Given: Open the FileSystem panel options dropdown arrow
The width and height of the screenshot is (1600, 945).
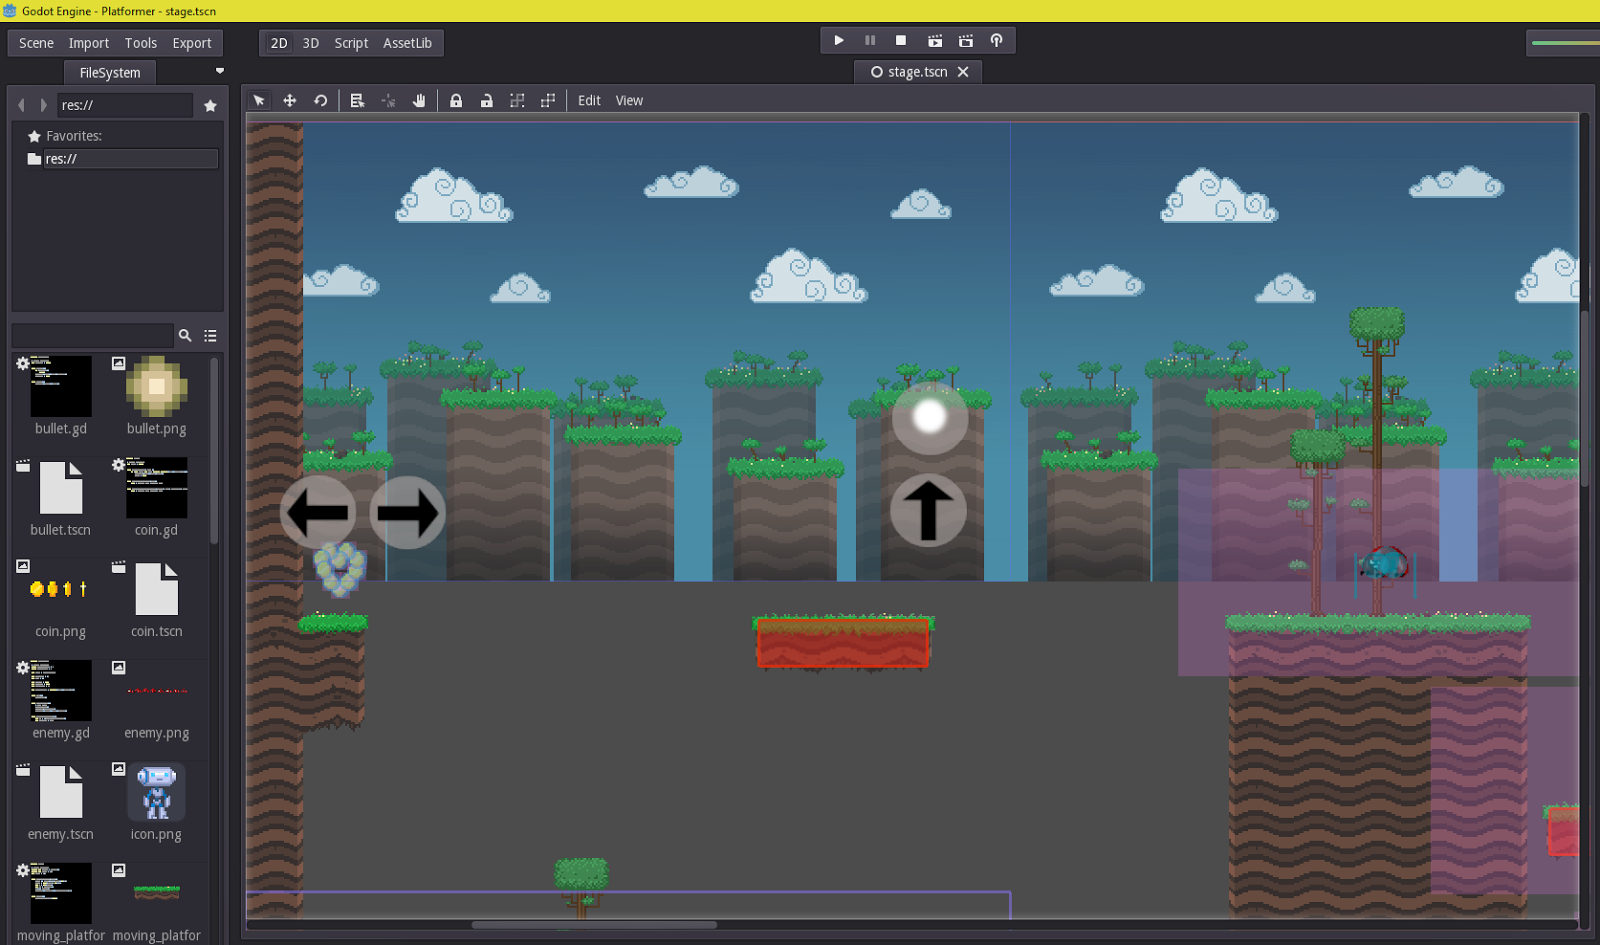Looking at the screenshot, I should click(x=221, y=71).
